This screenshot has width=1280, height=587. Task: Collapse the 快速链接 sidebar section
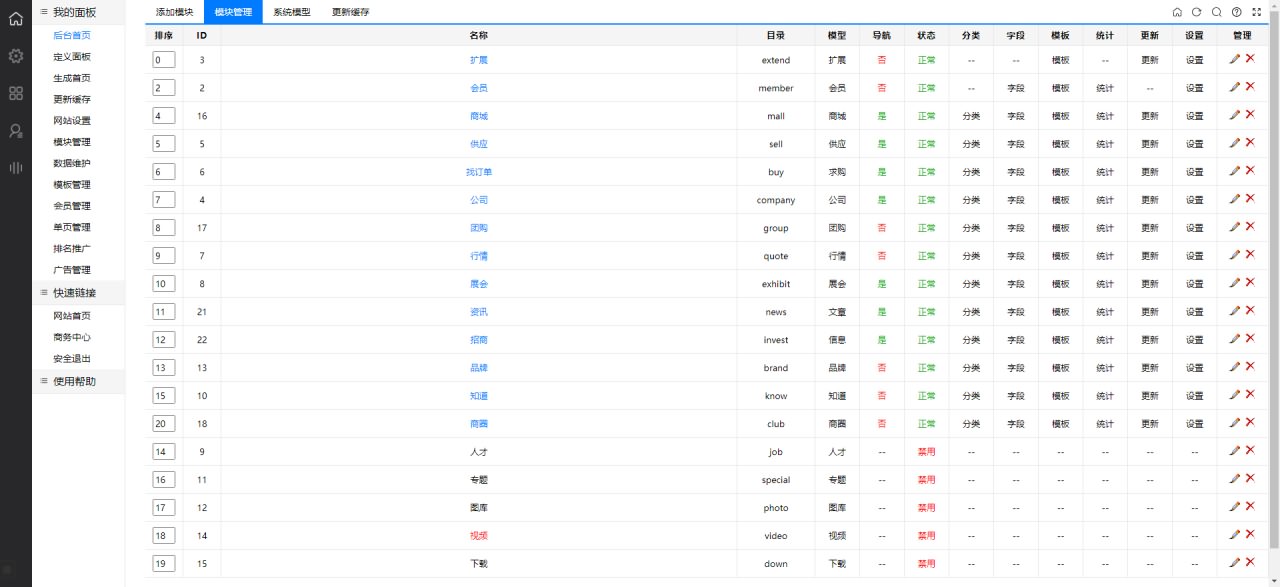tap(74, 293)
